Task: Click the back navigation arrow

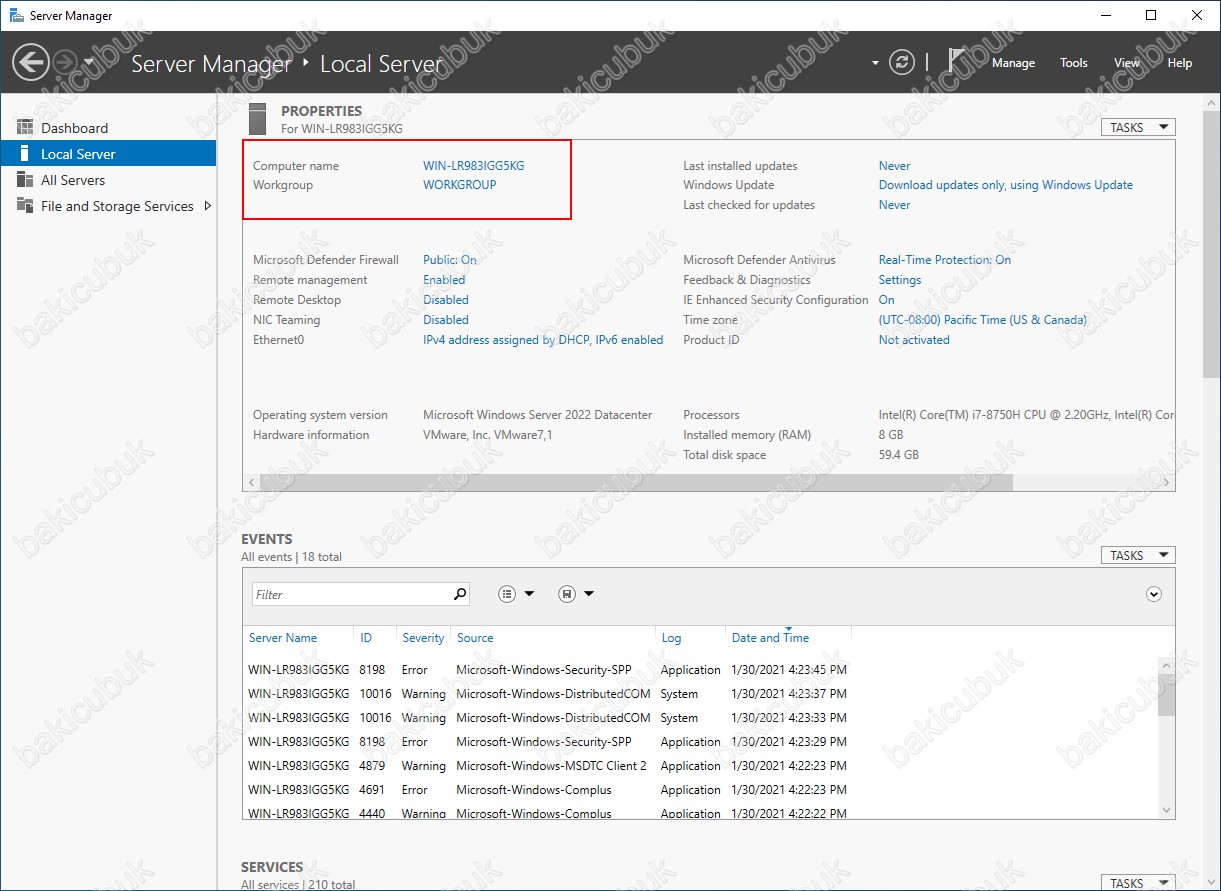Action: coord(30,63)
